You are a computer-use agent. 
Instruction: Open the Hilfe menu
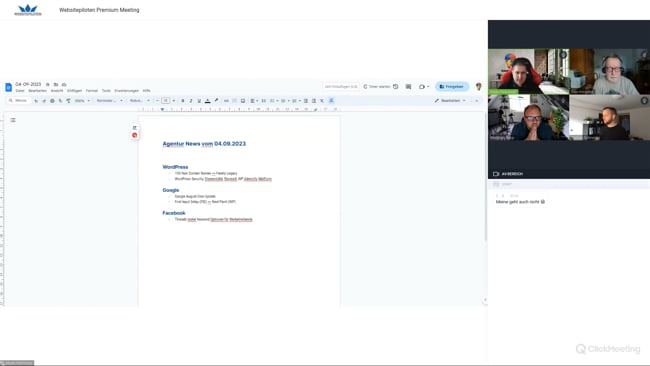point(146,90)
